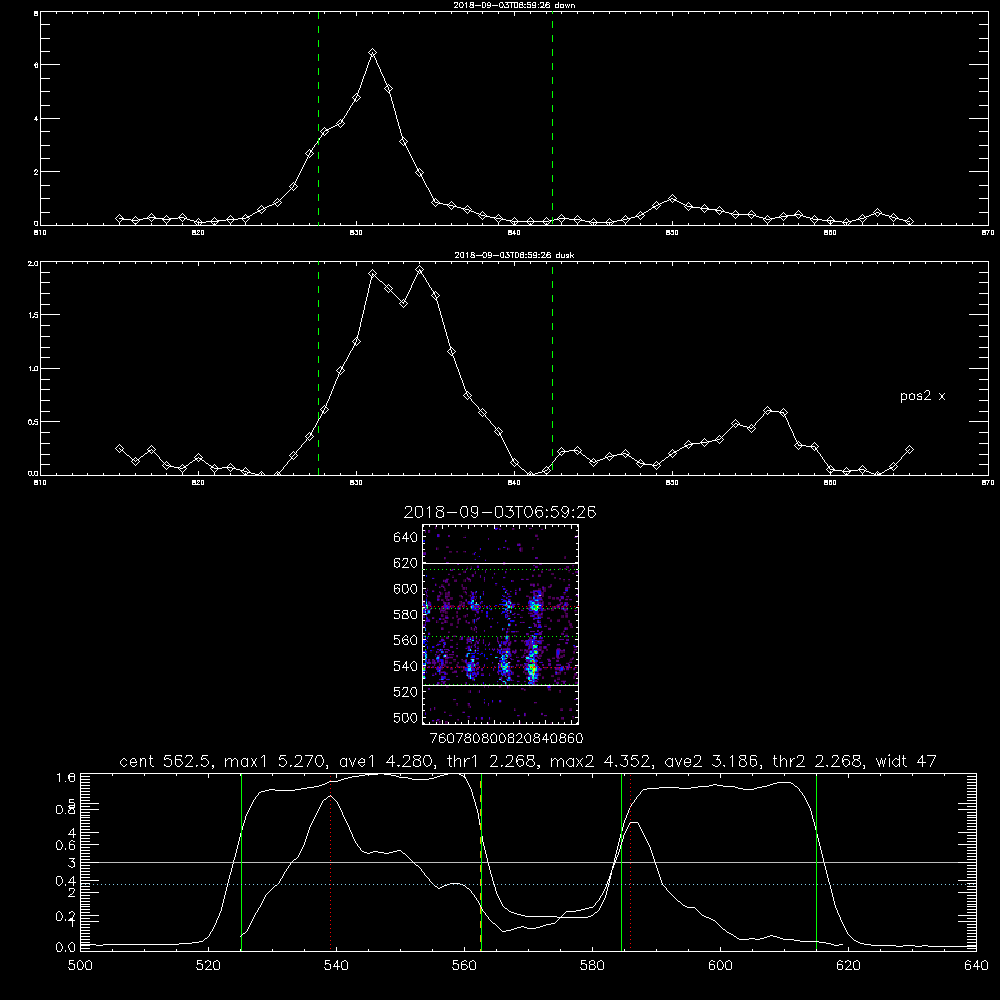Click the '760780800820840860' axis label under spectrogram
This screenshot has width=1000, height=1000.
tap(506, 739)
